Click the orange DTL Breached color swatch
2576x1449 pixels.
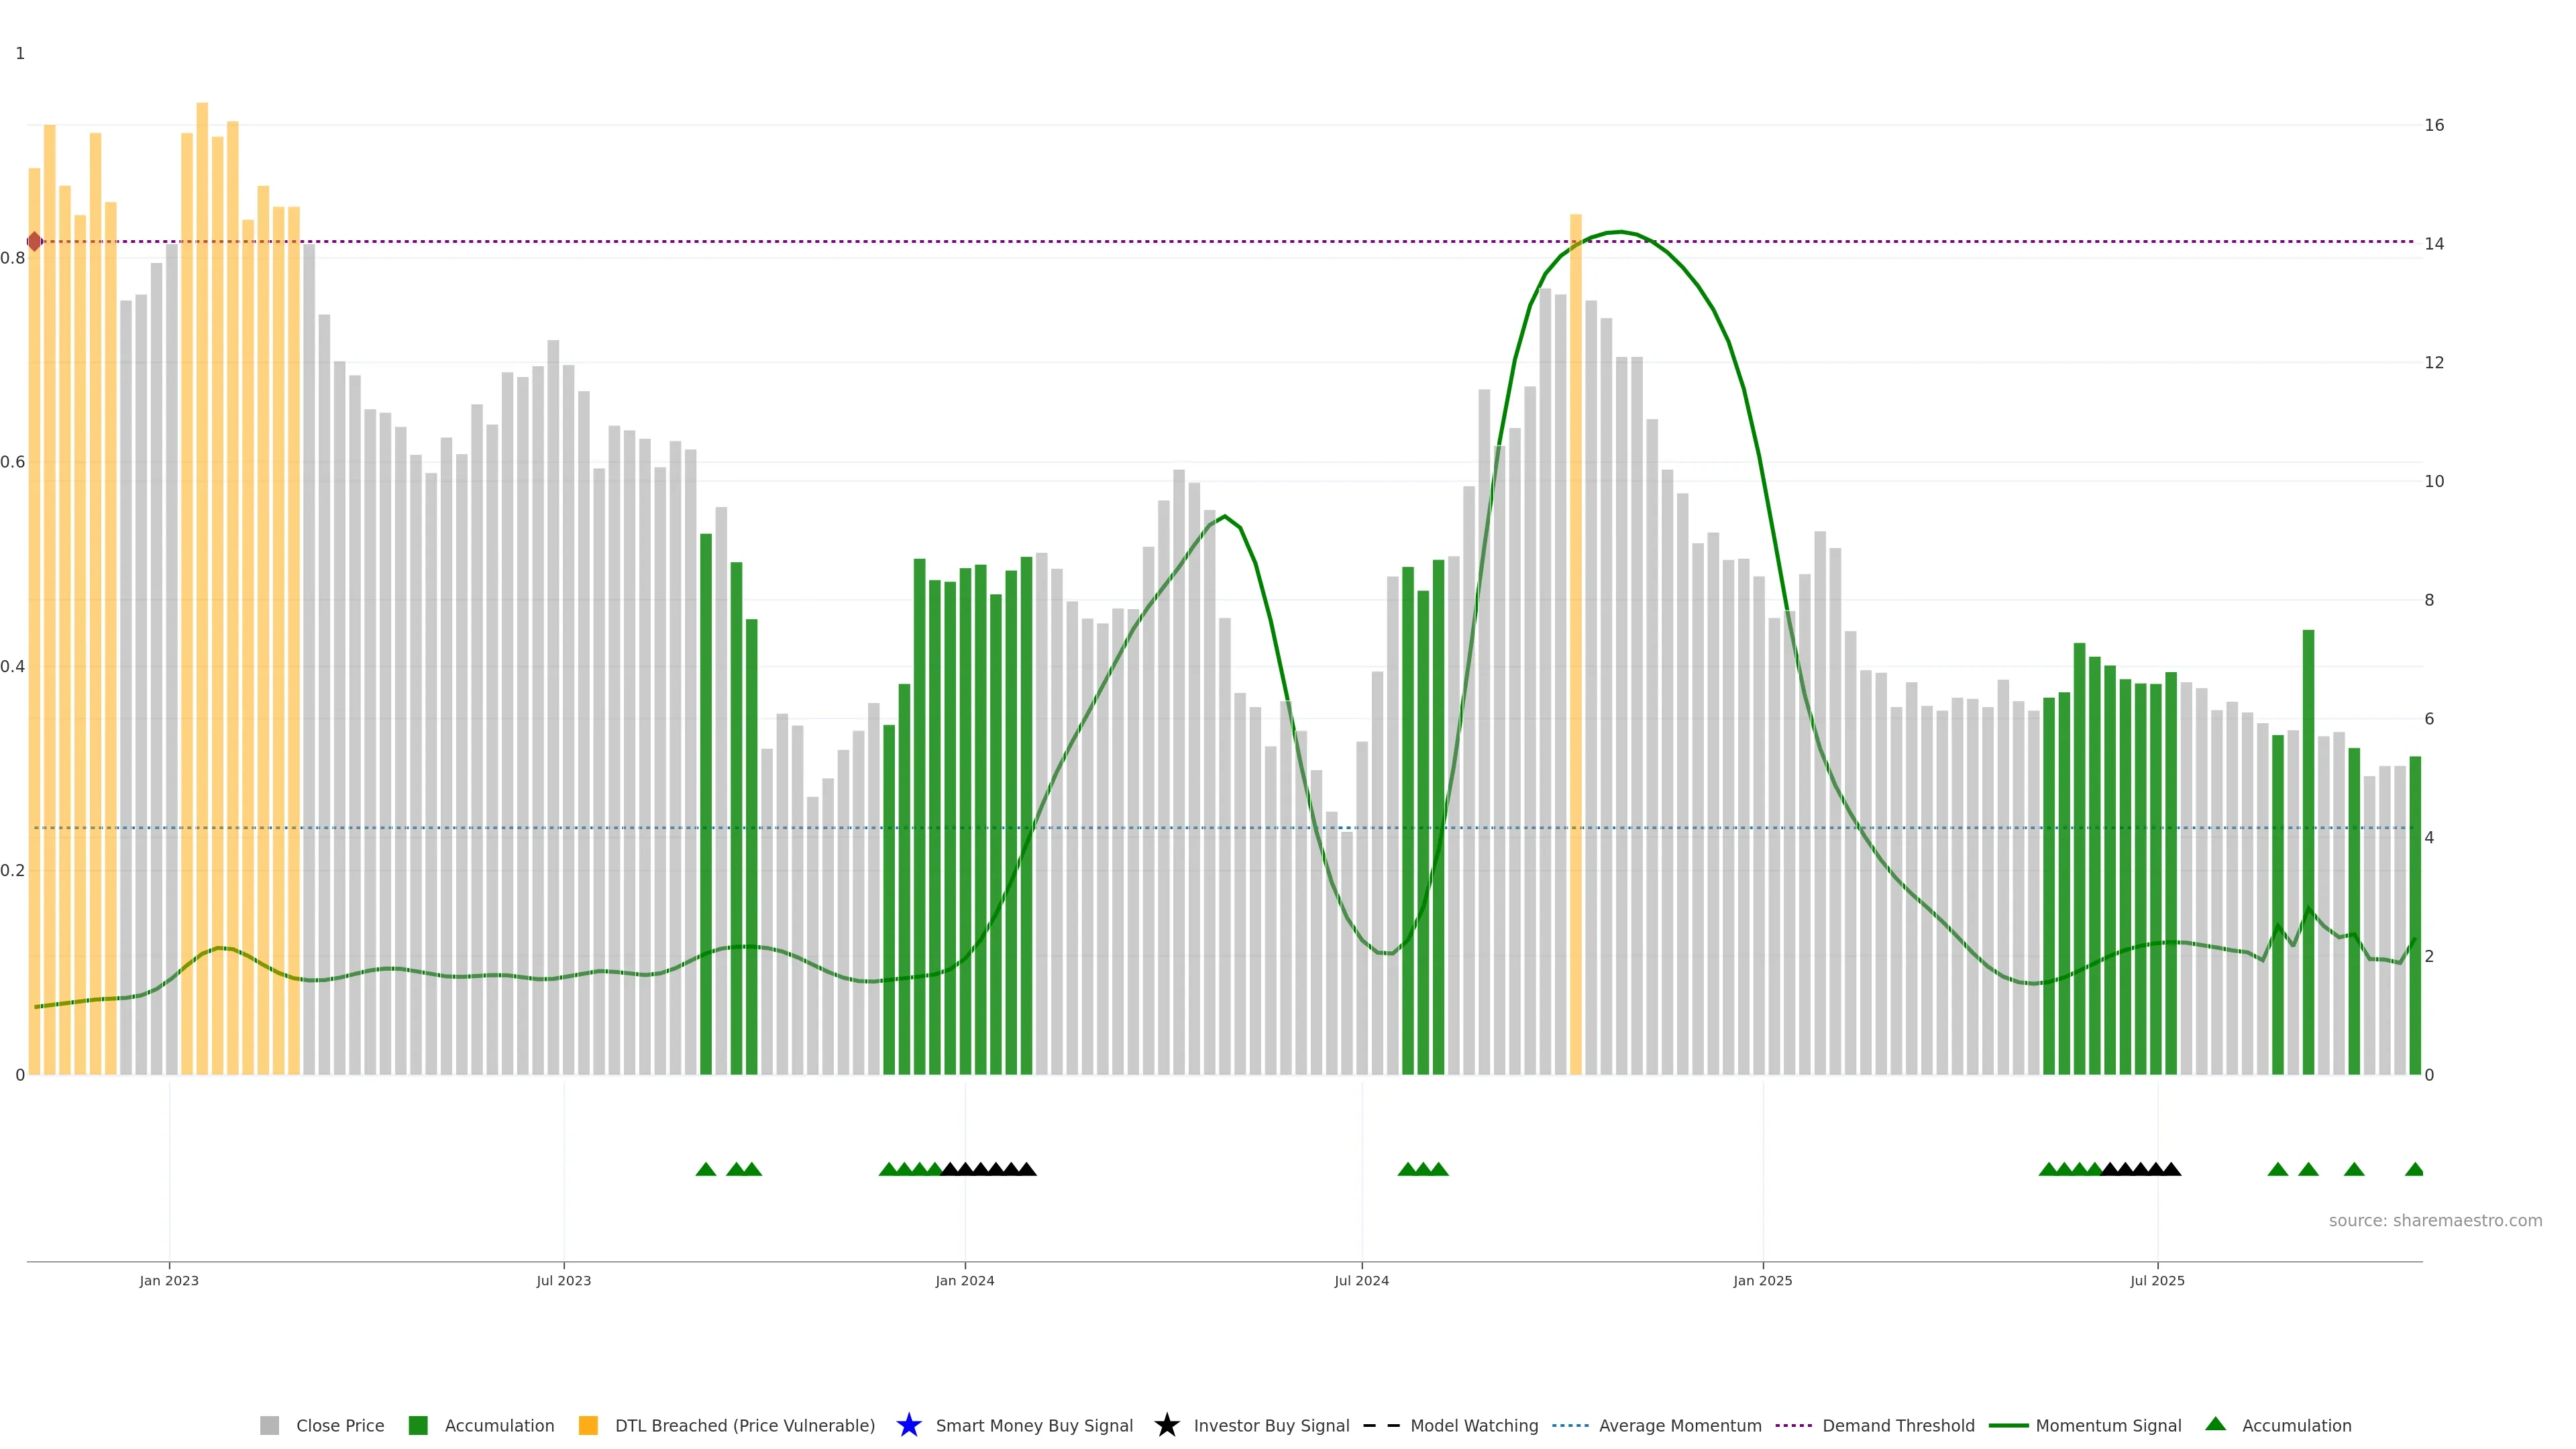tap(588, 1425)
